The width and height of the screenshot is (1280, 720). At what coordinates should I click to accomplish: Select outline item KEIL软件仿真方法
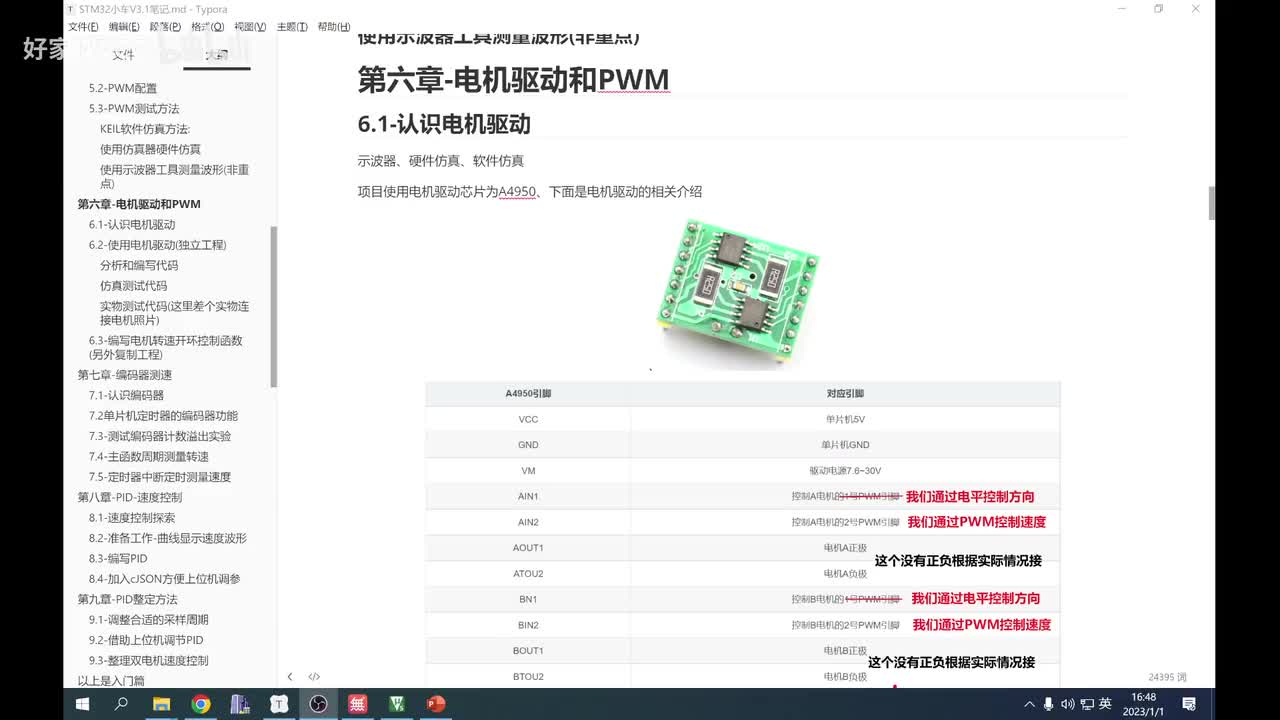(145, 129)
